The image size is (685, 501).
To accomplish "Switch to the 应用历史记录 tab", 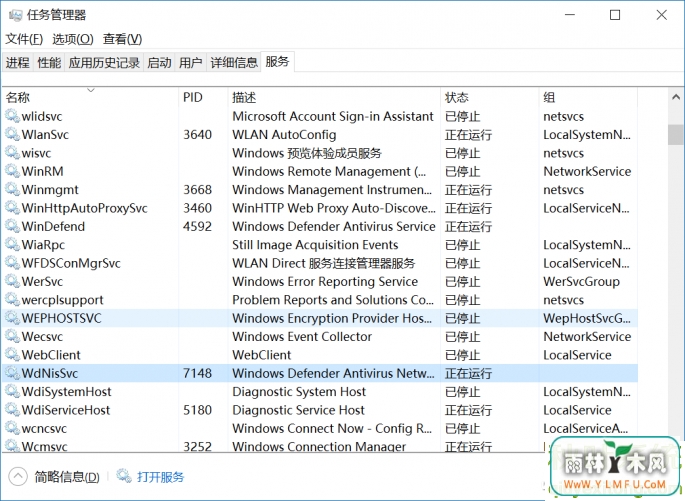I will click(x=104, y=63).
